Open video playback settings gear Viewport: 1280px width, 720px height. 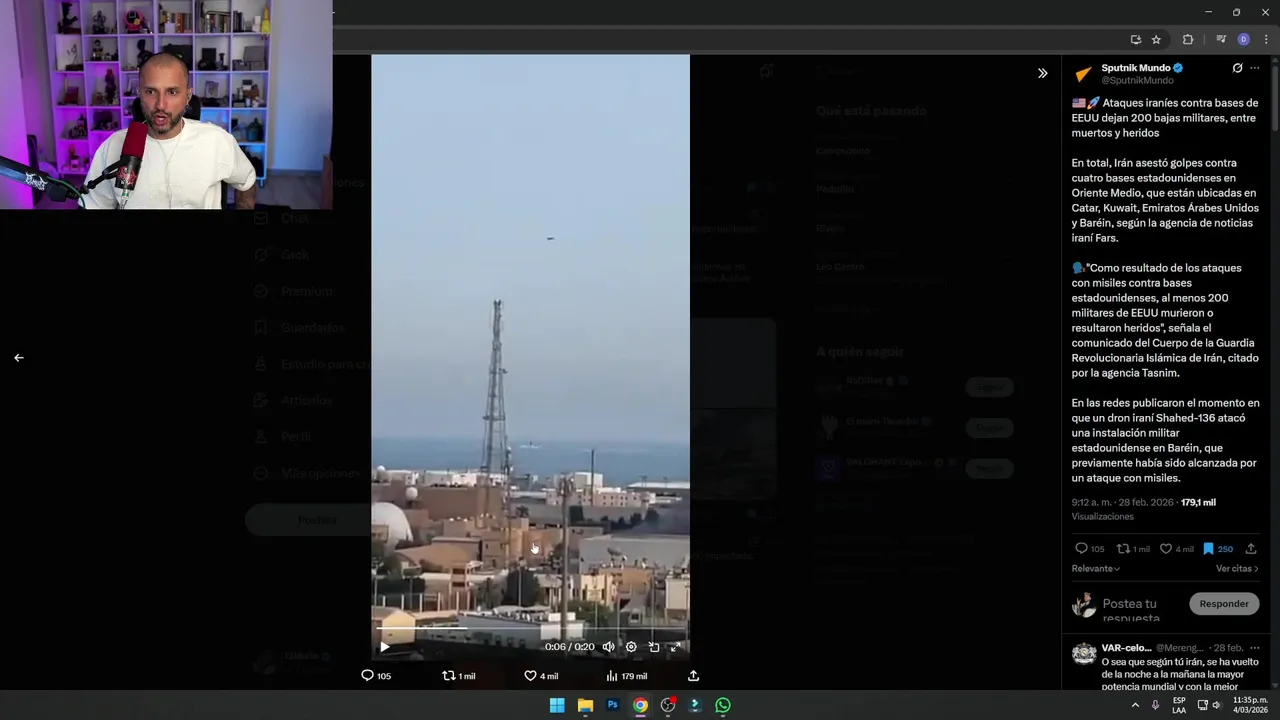pyautogui.click(x=631, y=647)
